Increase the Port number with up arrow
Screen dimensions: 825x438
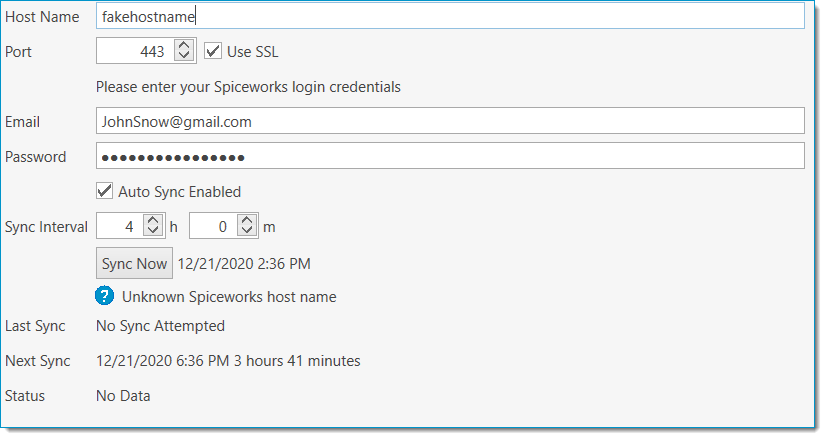point(184,46)
